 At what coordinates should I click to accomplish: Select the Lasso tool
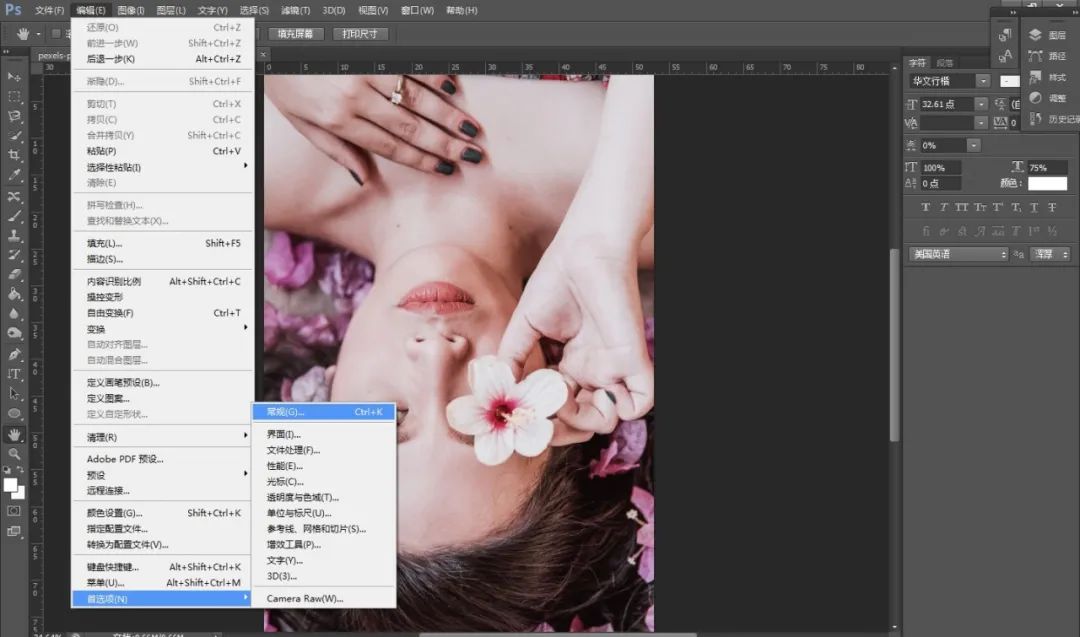tap(14, 116)
